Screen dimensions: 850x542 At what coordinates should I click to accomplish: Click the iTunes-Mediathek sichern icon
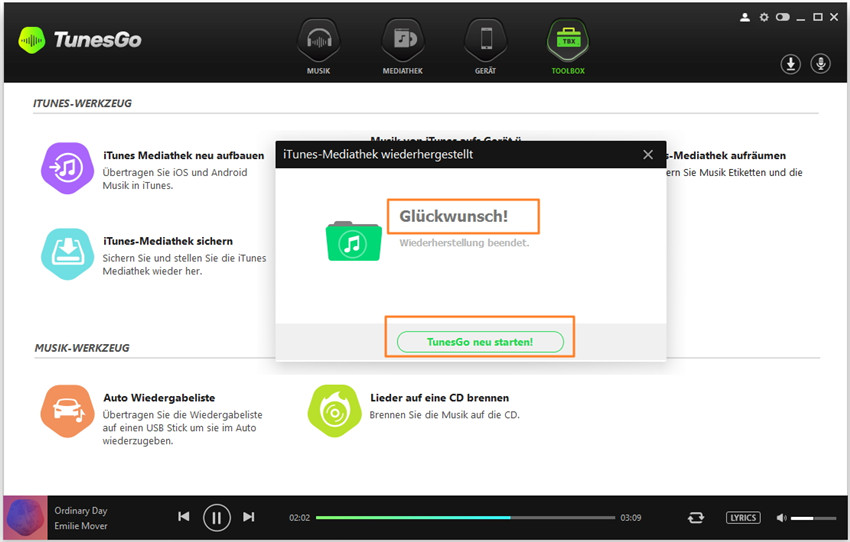[x=67, y=254]
